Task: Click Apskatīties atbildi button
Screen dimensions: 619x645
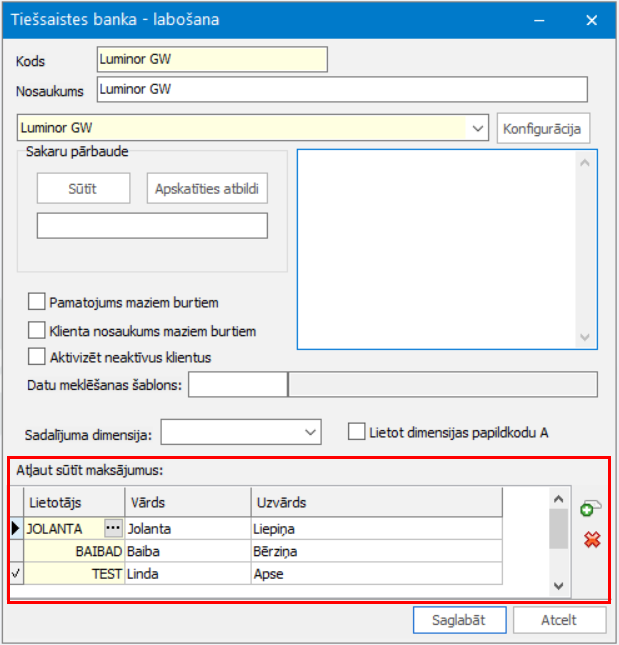Action: click(x=207, y=188)
